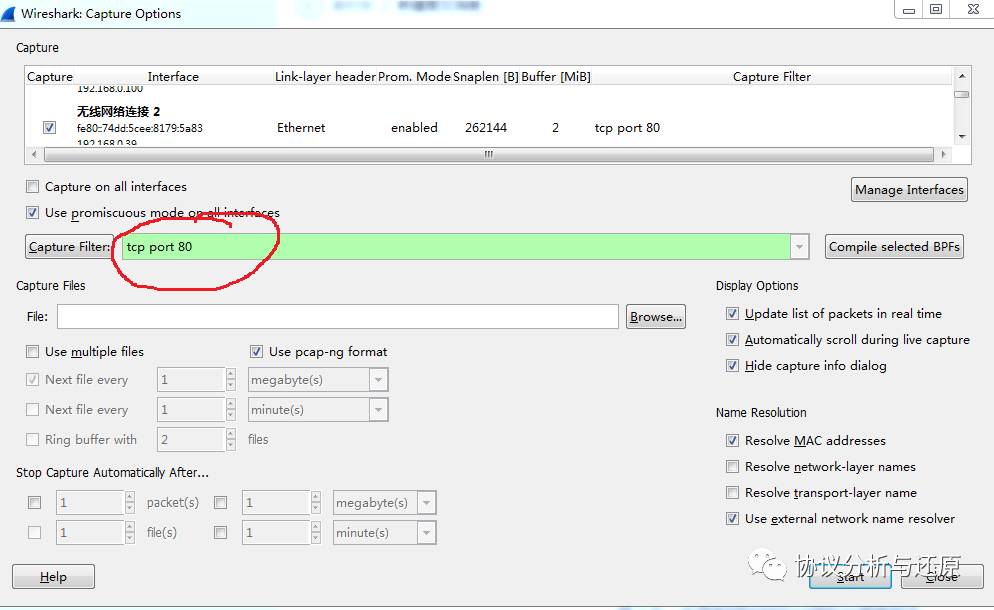Toggle first Next file every (megabytes) checkbox
The height and width of the screenshot is (610, 994).
point(32,379)
